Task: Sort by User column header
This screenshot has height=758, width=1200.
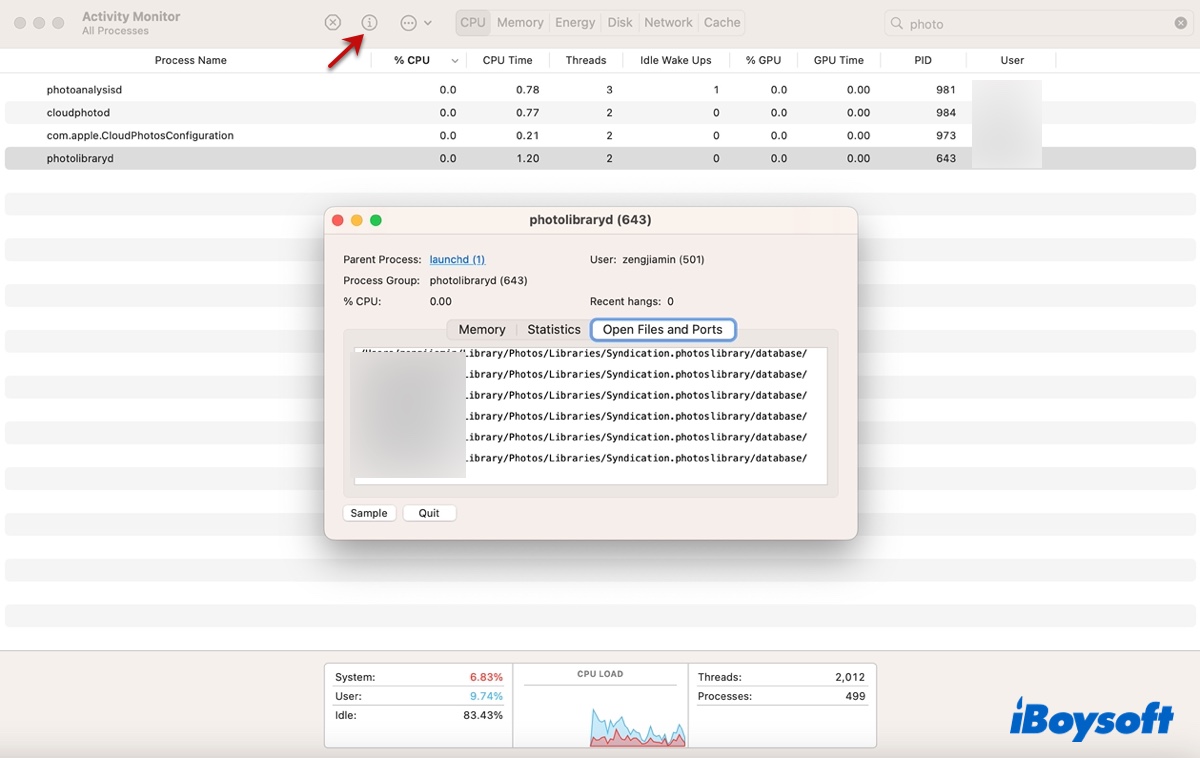Action: click(x=1012, y=60)
